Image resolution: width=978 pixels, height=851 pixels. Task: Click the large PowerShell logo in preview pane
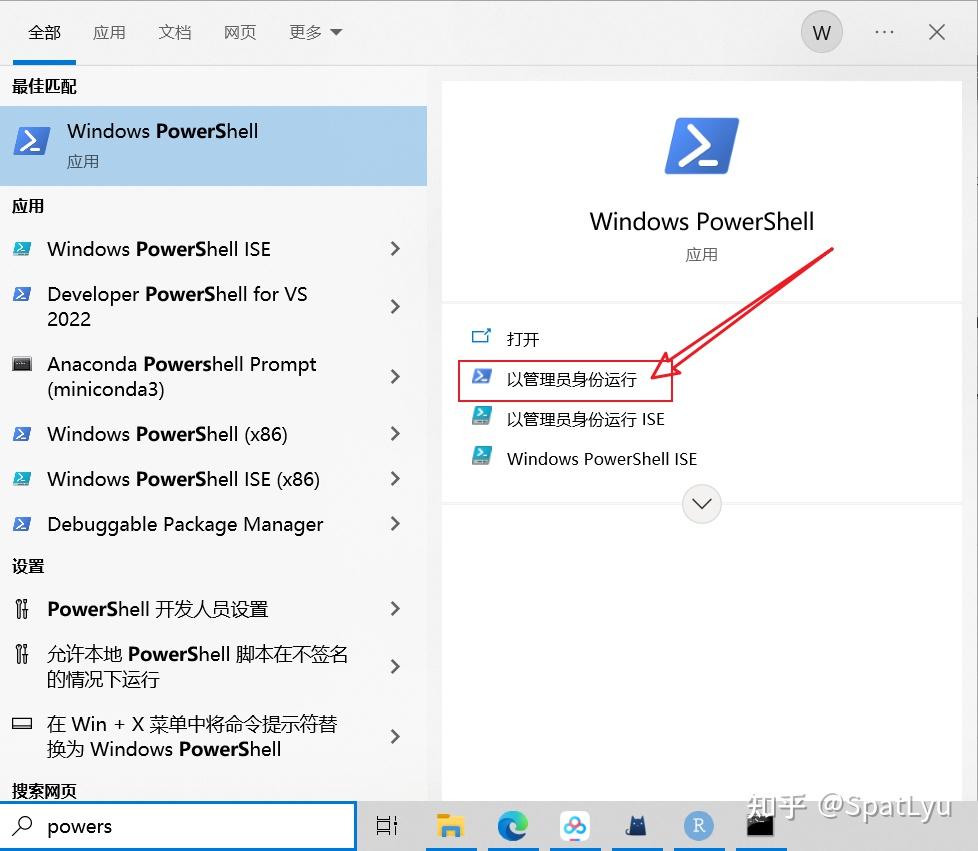coord(702,145)
